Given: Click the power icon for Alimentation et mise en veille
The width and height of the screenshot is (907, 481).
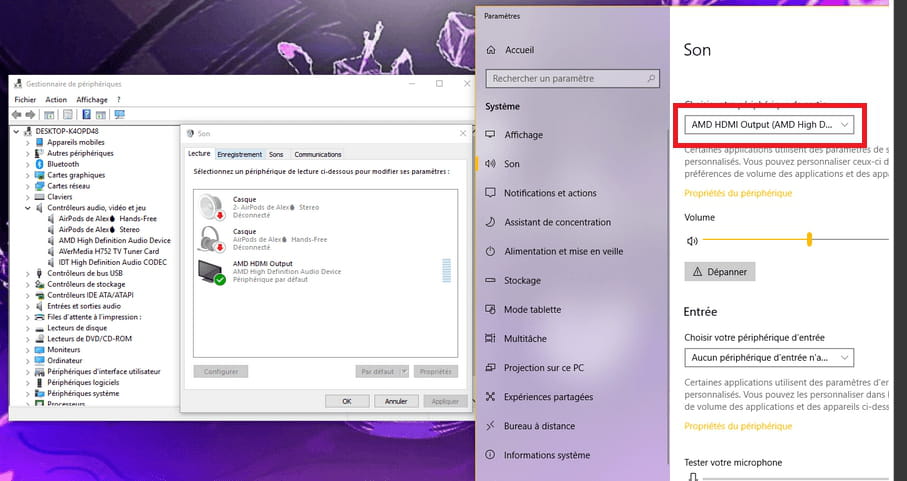Looking at the screenshot, I should 491,251.
